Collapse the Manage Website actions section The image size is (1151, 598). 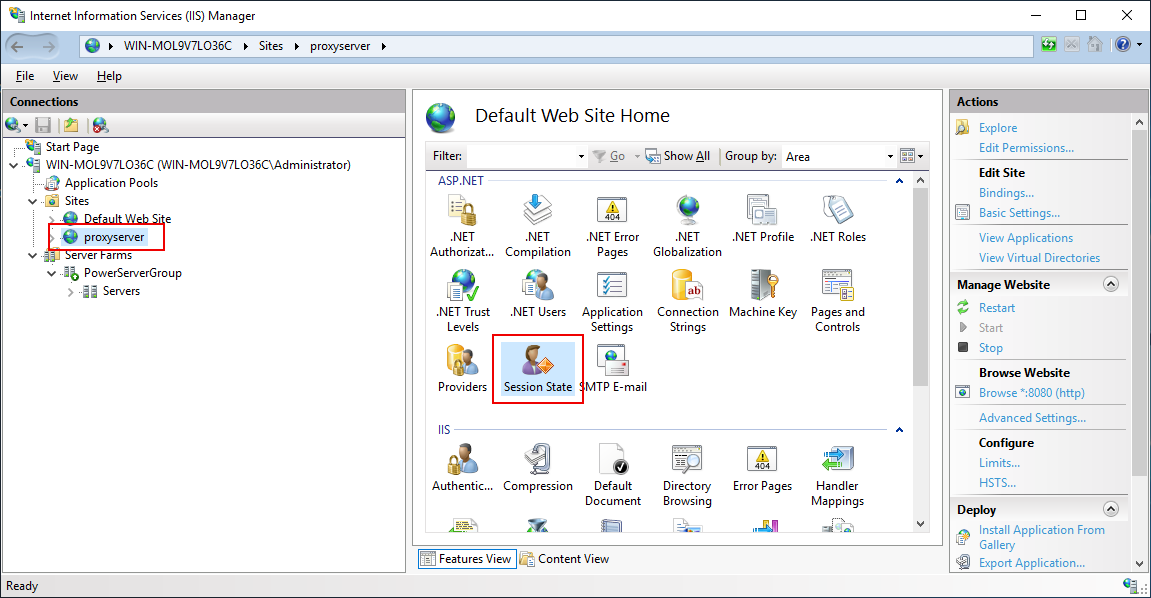[1111, 285]
